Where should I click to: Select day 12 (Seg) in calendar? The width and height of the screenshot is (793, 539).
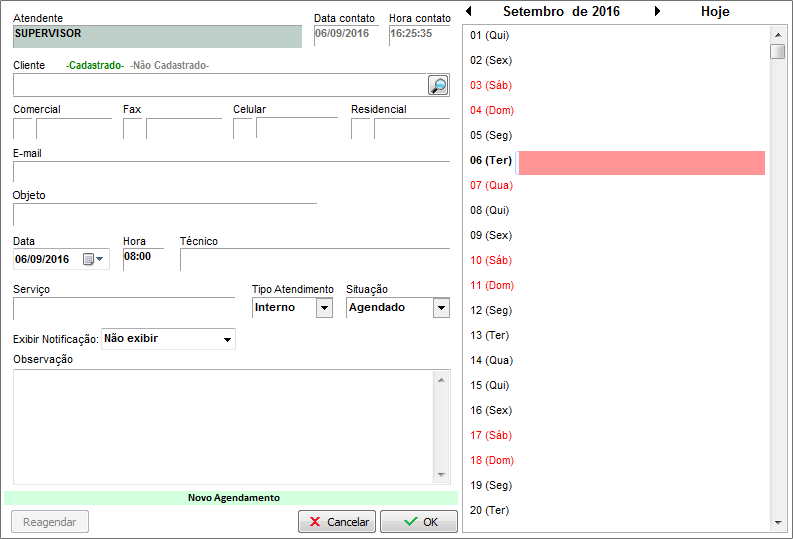point(491,310)
